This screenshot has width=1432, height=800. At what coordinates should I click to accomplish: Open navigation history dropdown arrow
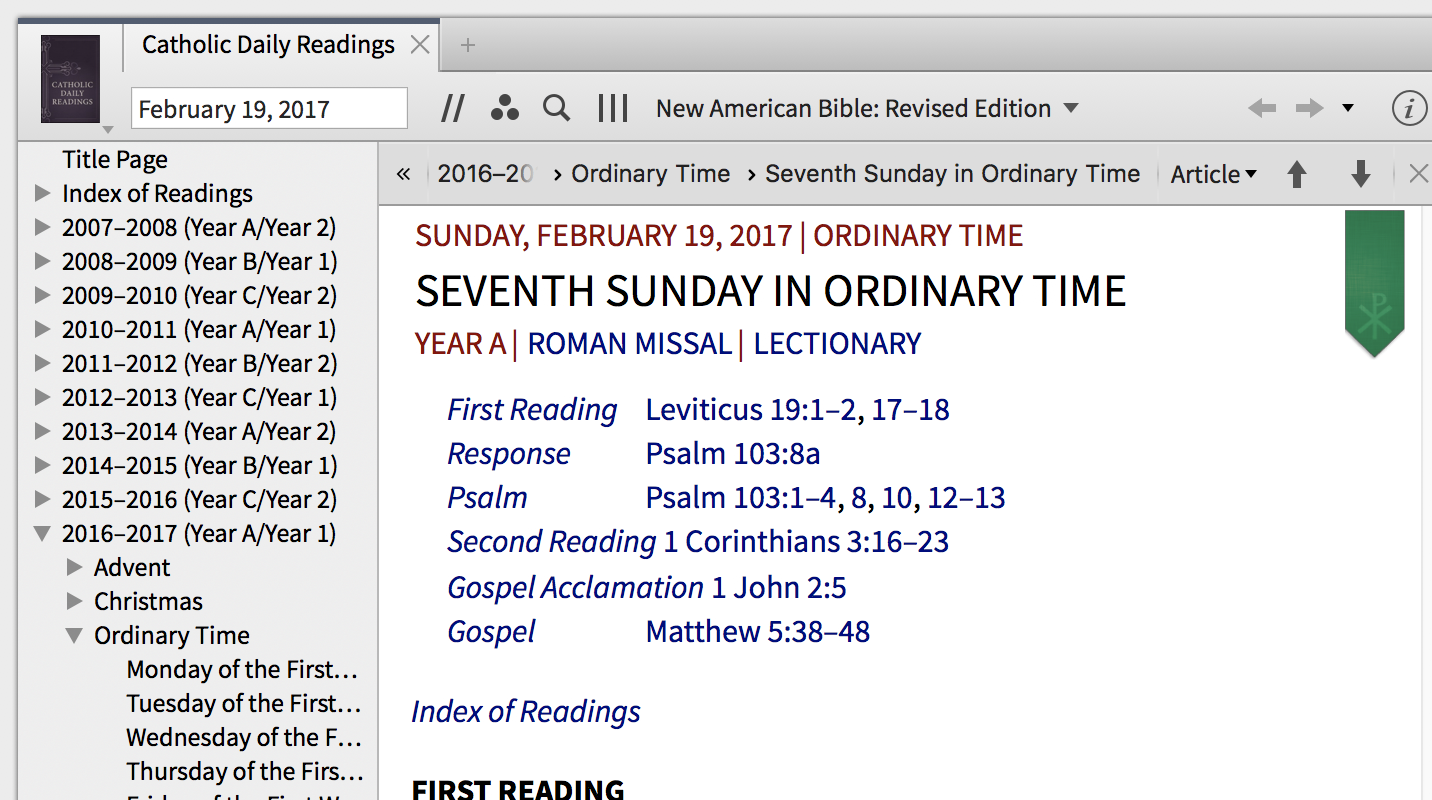(1348, 108)
